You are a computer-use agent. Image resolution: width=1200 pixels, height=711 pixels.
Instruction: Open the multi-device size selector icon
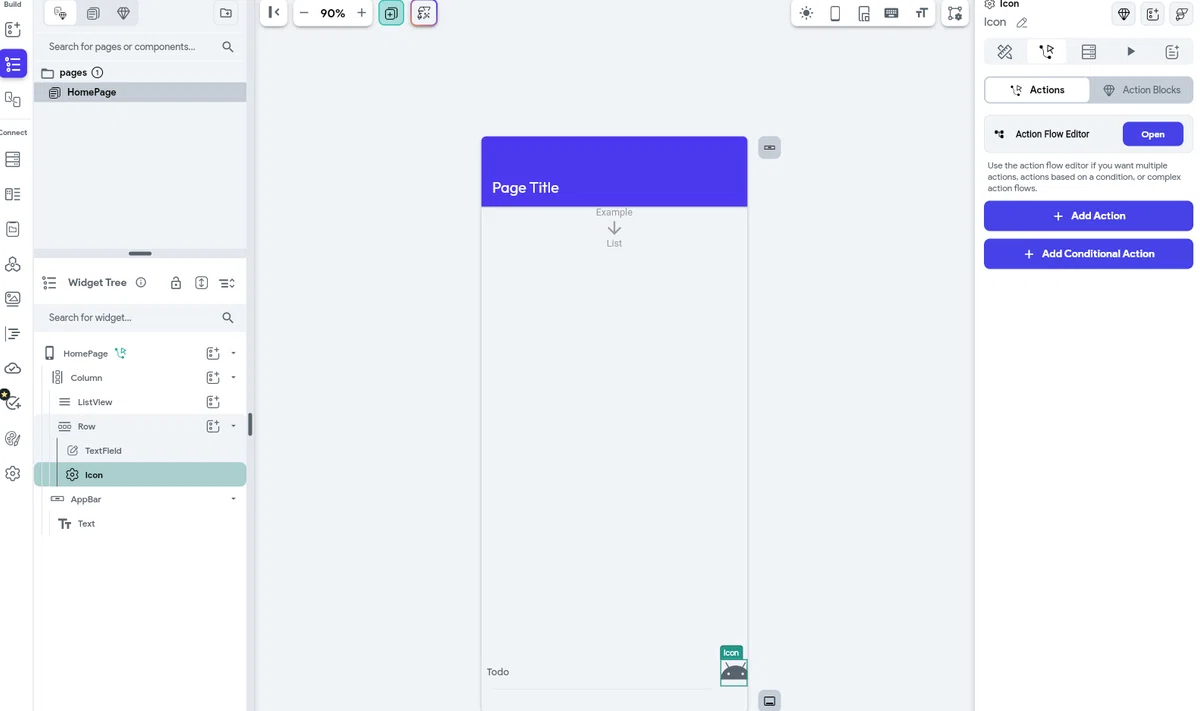(864, 13)
